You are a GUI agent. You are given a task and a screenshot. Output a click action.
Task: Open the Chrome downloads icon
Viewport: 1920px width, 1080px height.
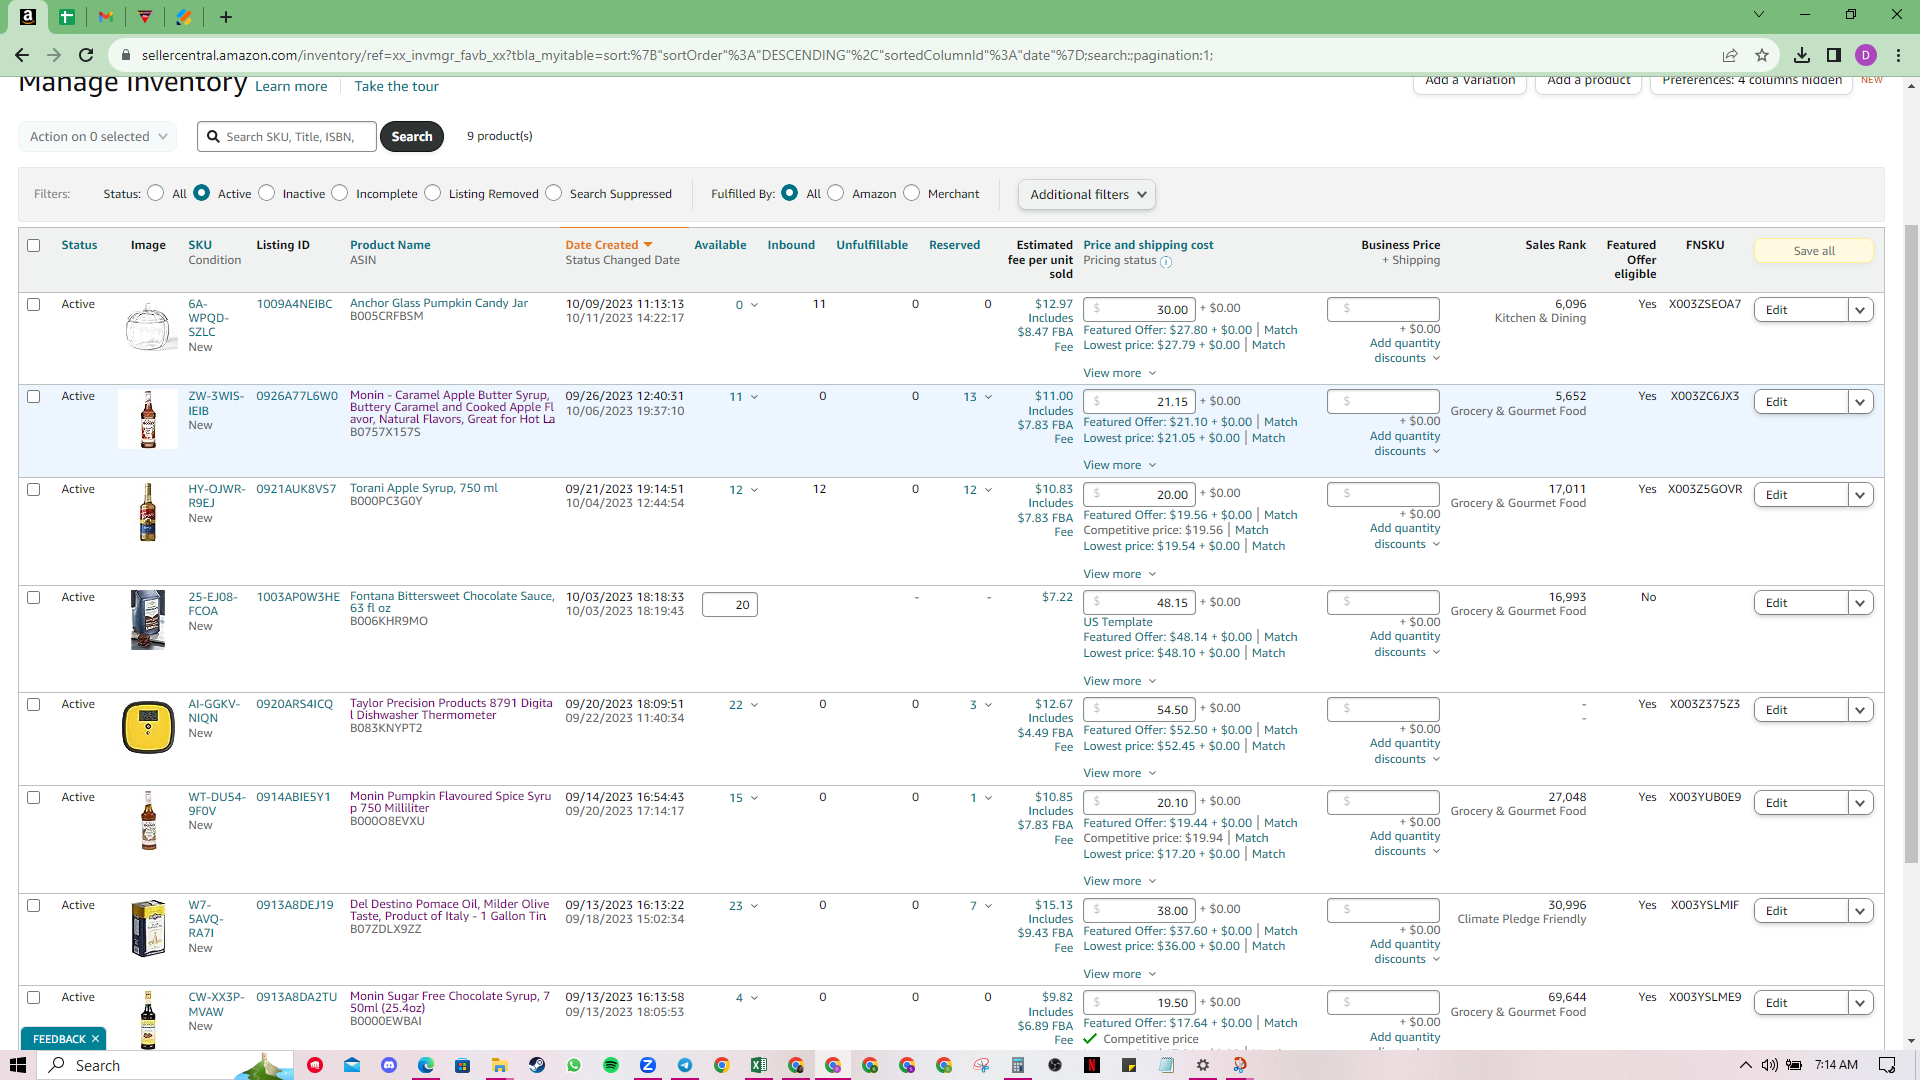[x=1802, y=55]
